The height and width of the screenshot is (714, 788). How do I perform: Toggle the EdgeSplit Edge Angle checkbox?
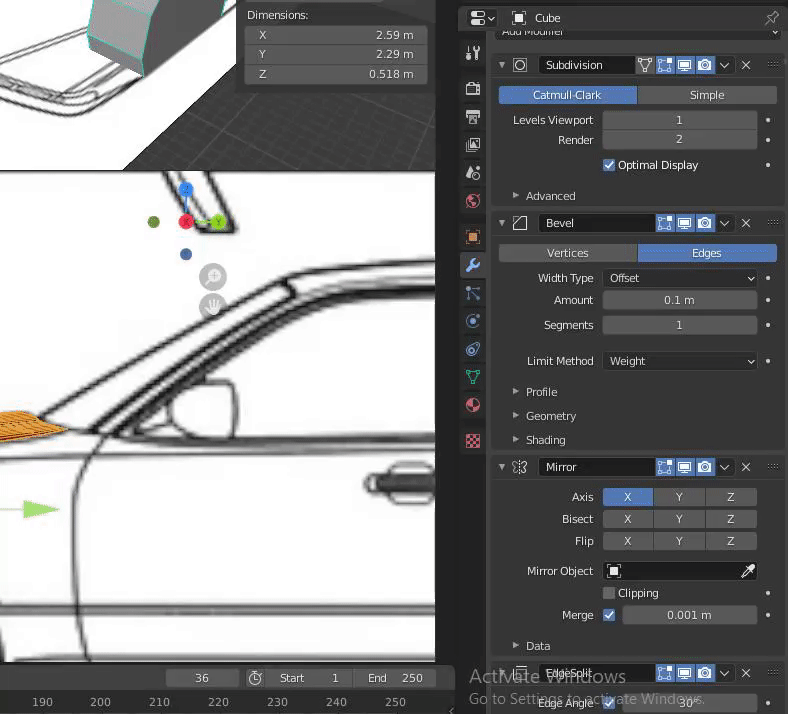pos(609,703)
